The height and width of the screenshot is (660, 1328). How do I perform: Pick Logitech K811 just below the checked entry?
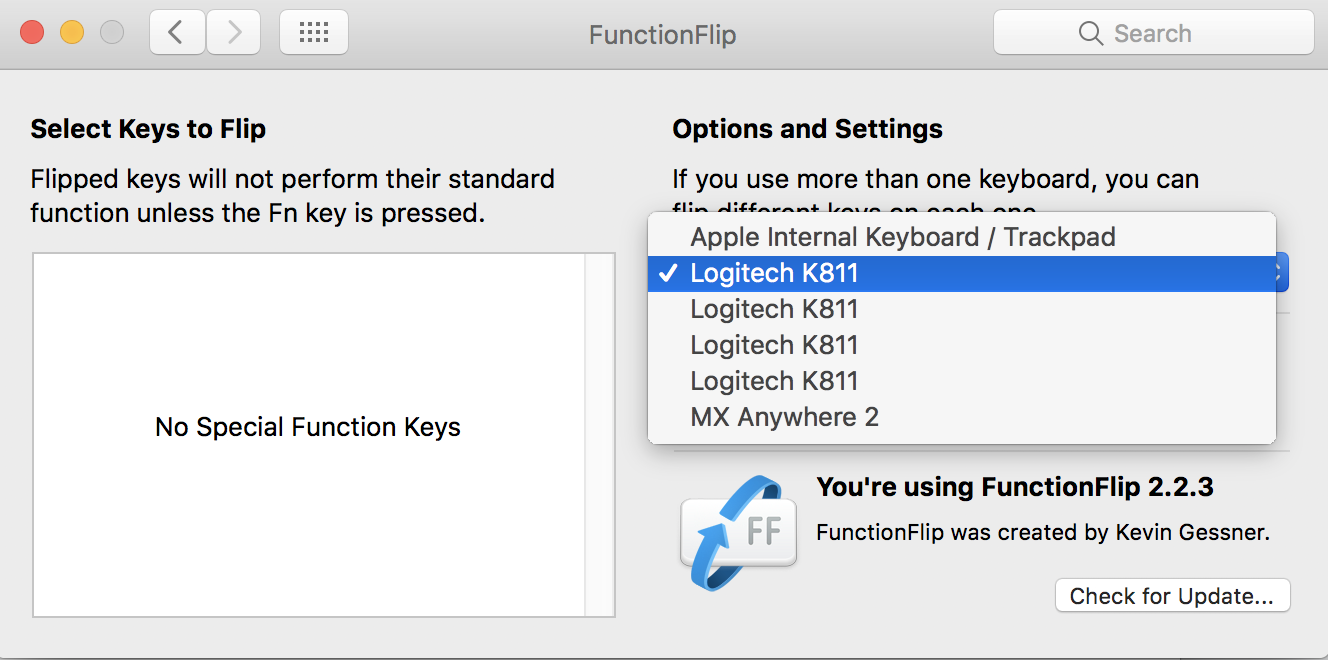[774, 309]
